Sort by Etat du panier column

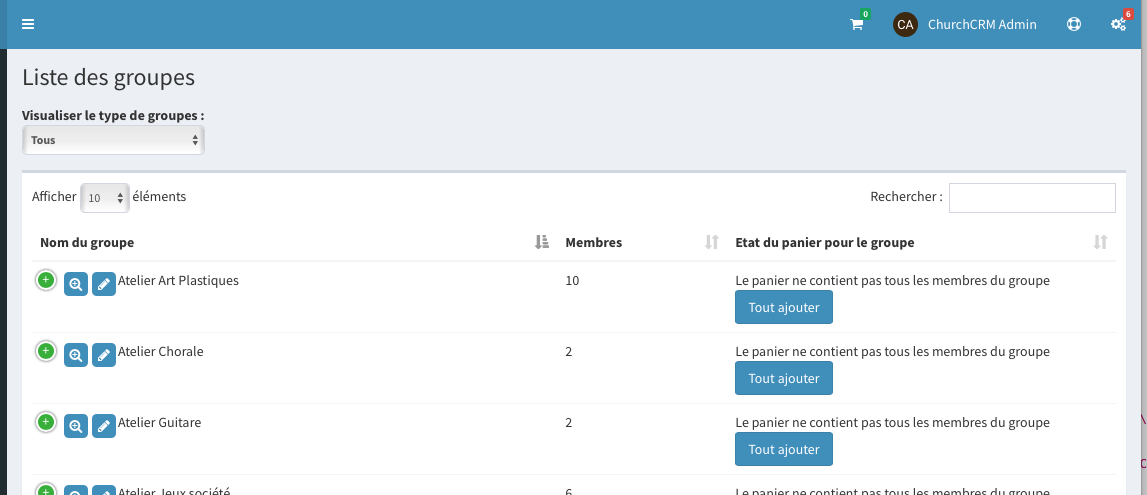922,242
